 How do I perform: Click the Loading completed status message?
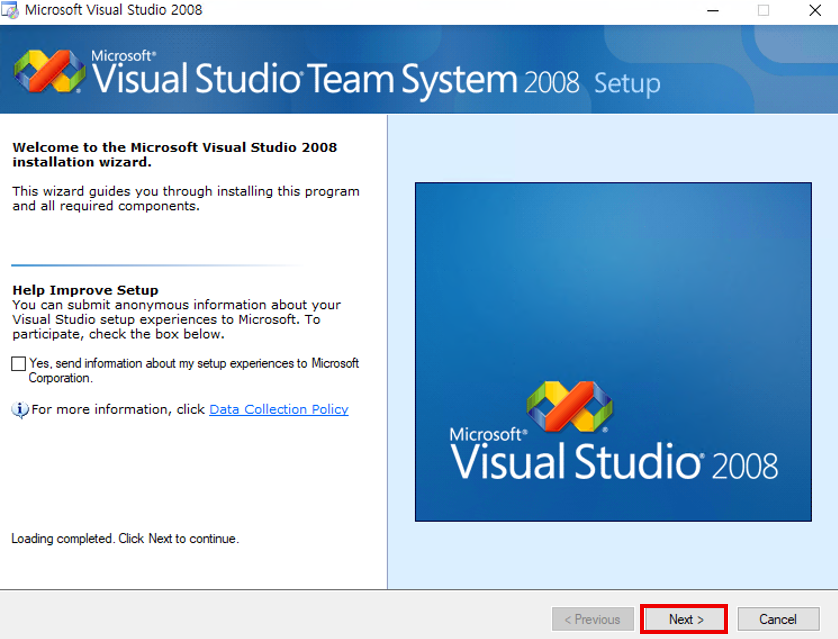tap(125, 539)
